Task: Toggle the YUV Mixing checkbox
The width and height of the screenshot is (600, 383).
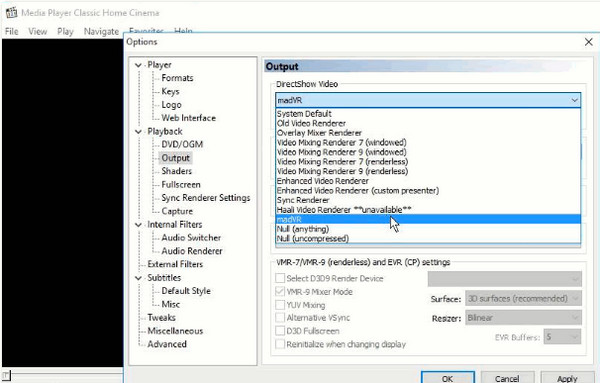Action: coord(280,305)
